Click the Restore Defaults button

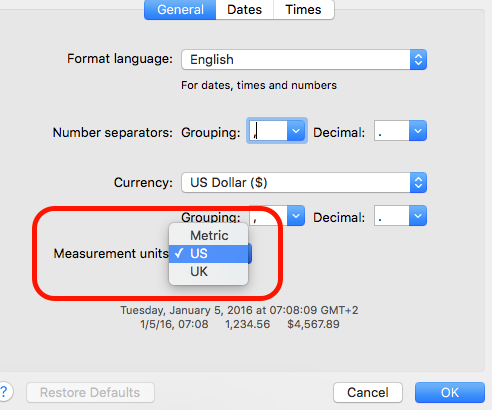90,392
